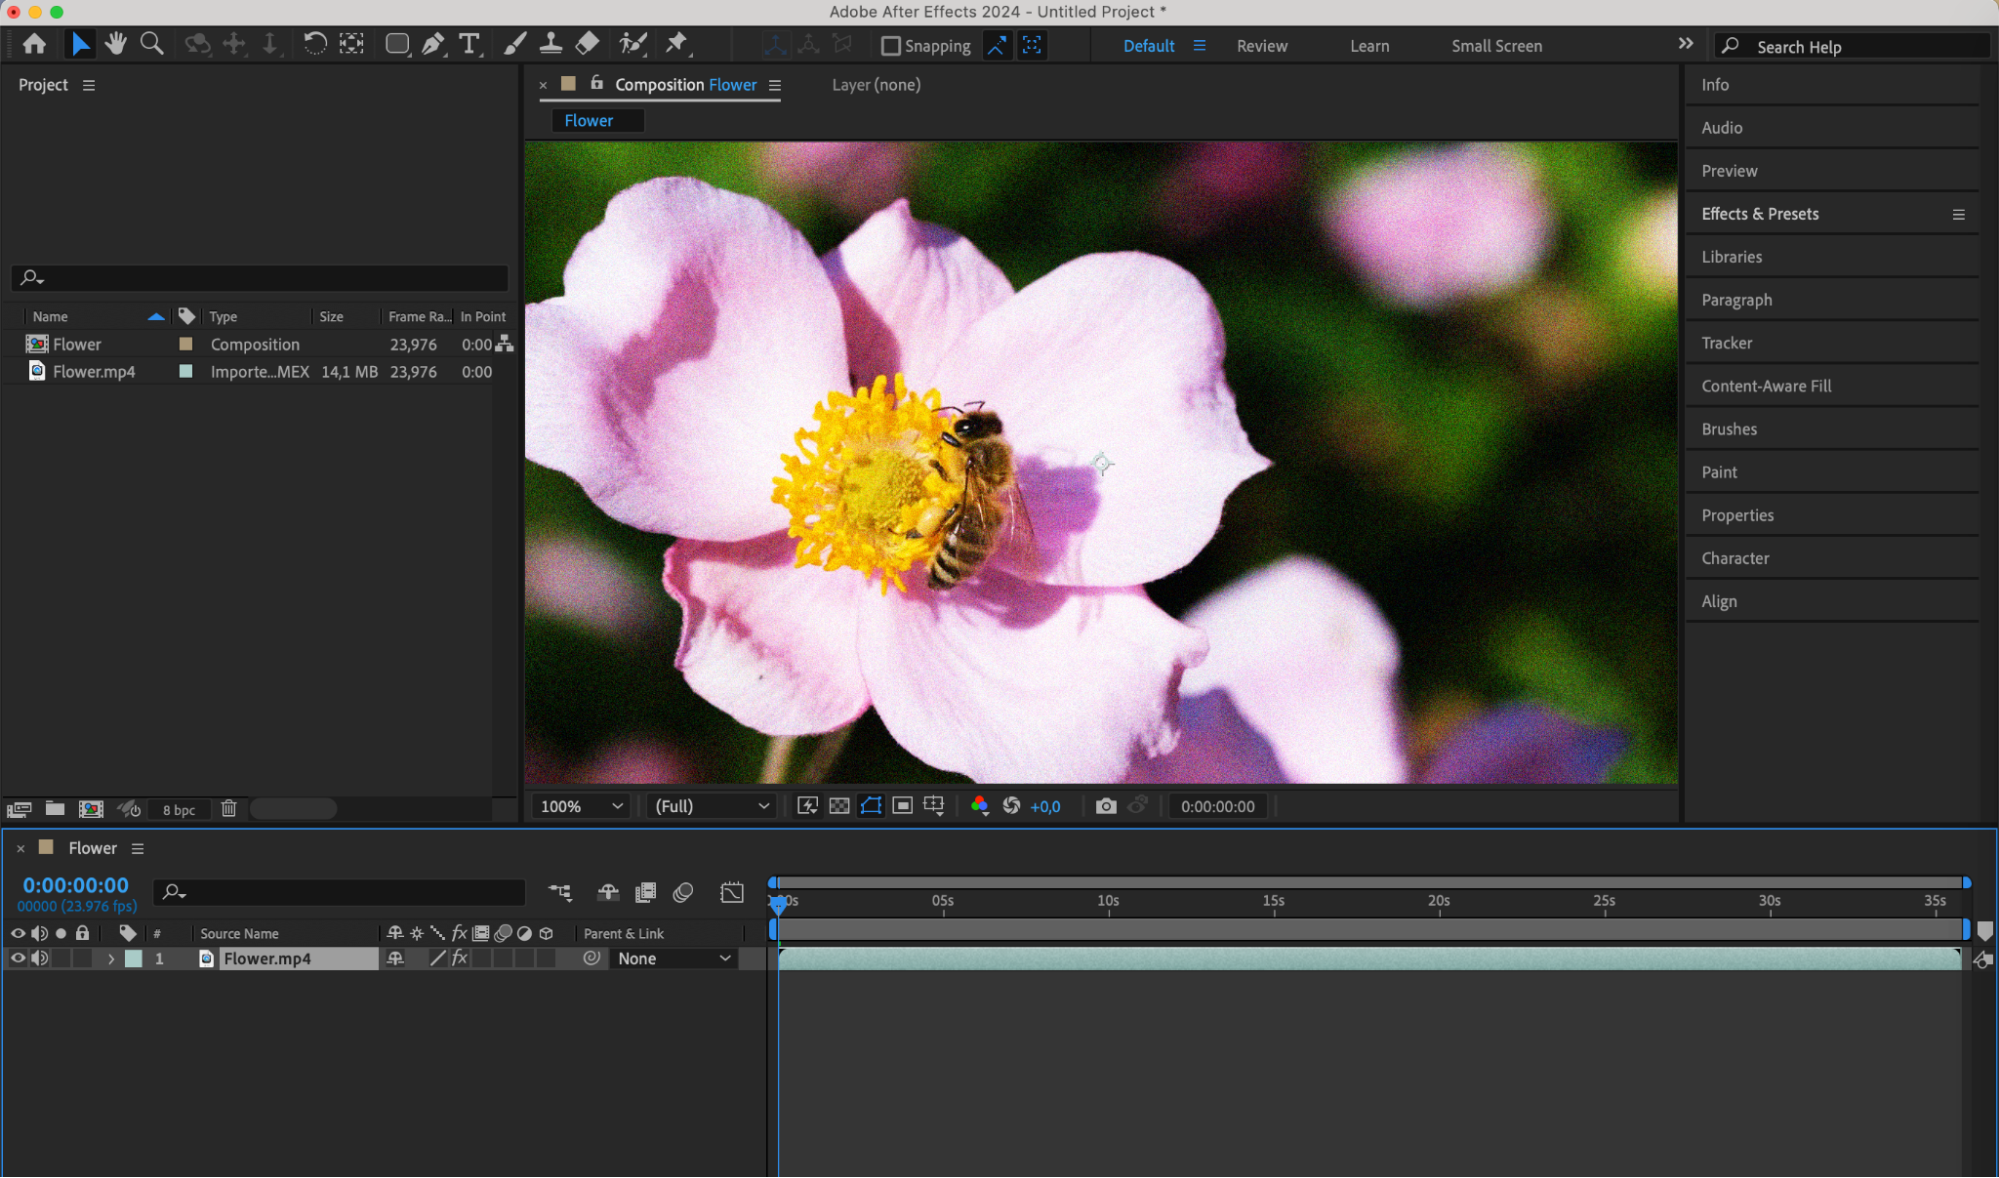Select the Hand tool

click(x=116, y=43)
